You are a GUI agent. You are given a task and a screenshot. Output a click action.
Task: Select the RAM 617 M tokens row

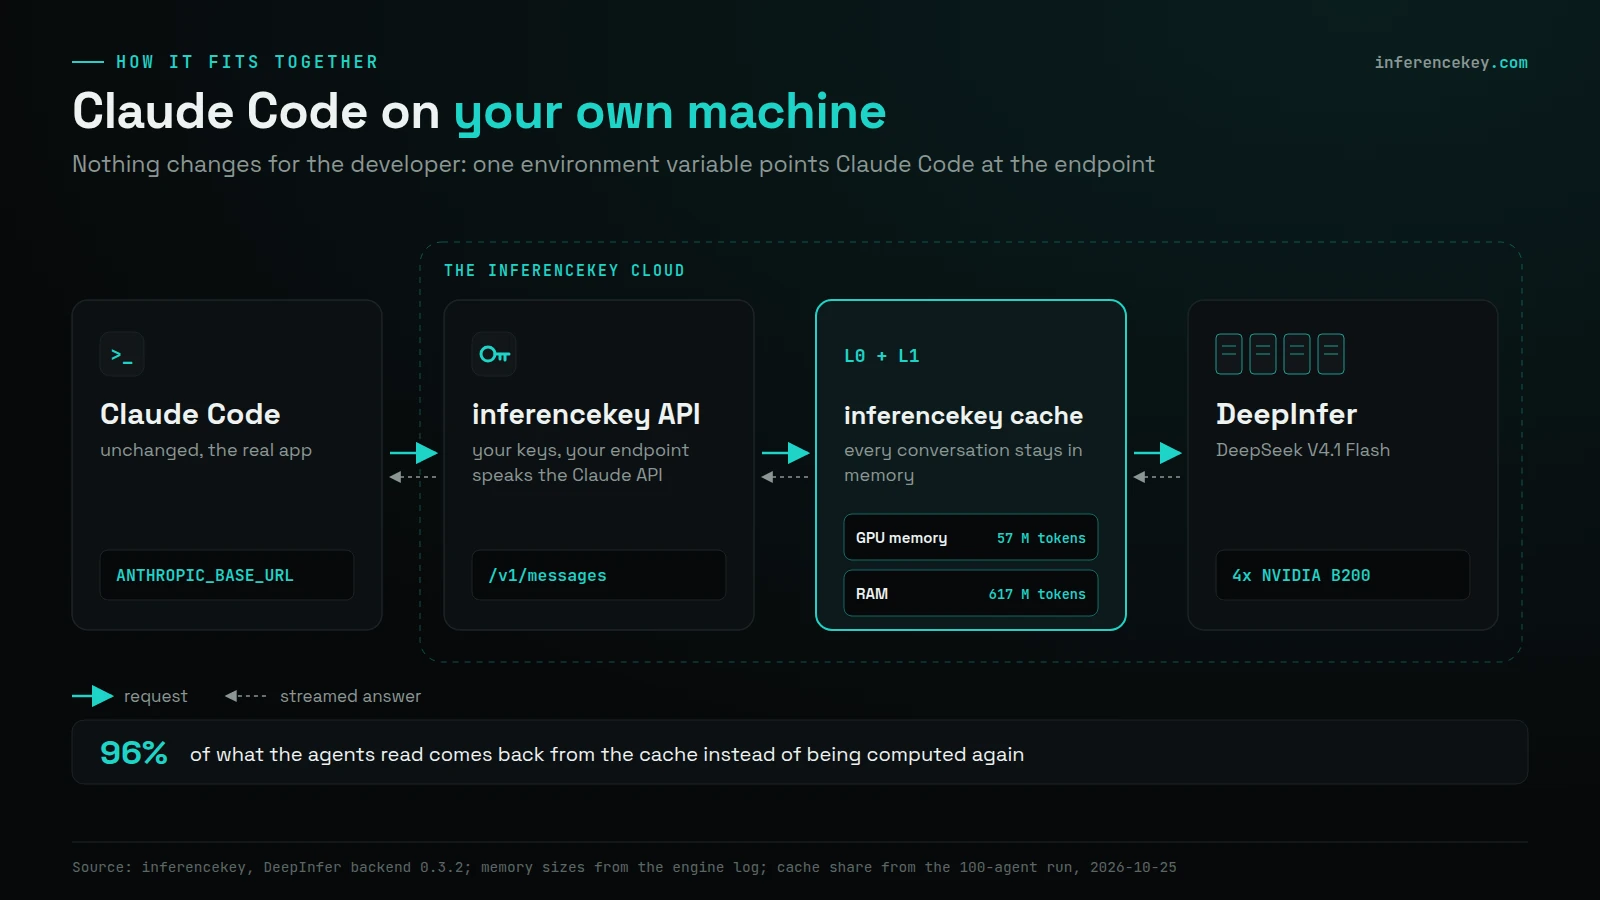[x=971, y=593]
